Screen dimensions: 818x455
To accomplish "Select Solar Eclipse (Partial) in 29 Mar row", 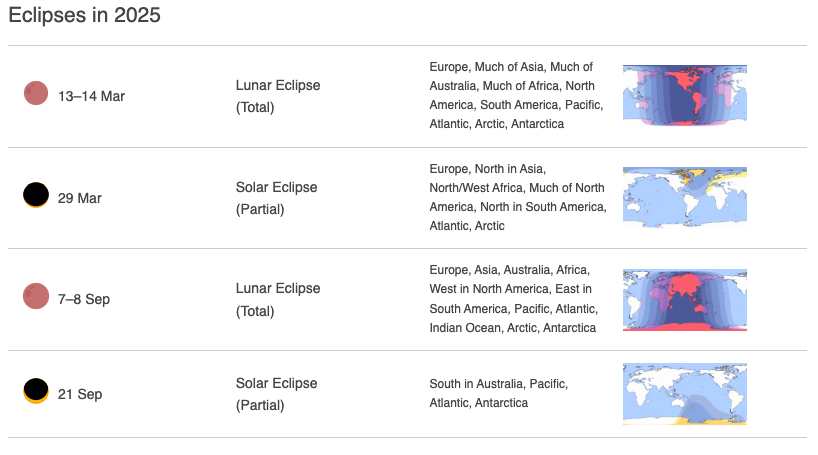I will point(276,198).
